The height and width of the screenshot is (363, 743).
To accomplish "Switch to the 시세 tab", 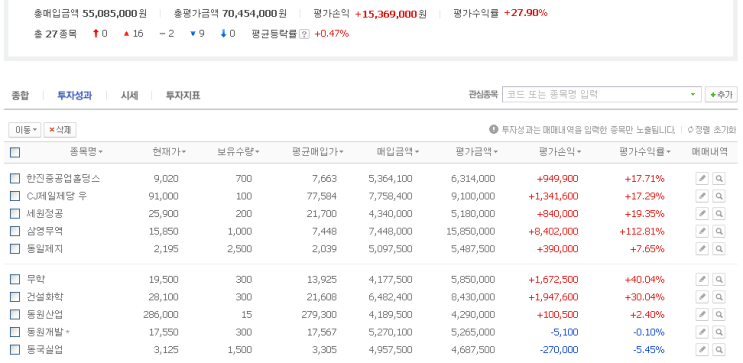I will pos(129,95).
